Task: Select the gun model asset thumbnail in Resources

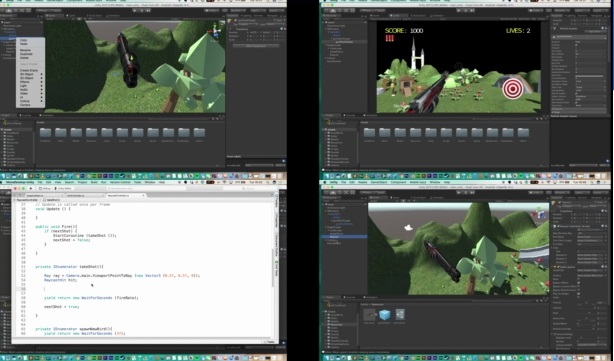Action: click(369, 314)
